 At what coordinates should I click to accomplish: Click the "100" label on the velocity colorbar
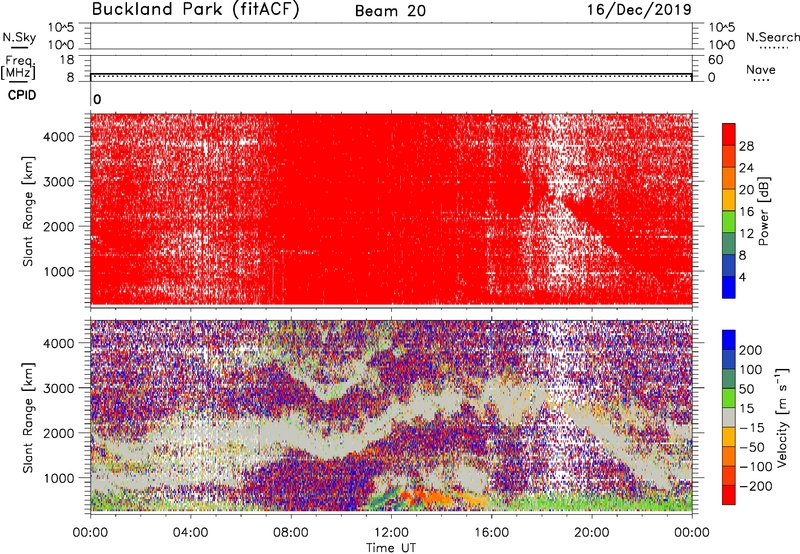pyautogui.click(x=751, y=370)
